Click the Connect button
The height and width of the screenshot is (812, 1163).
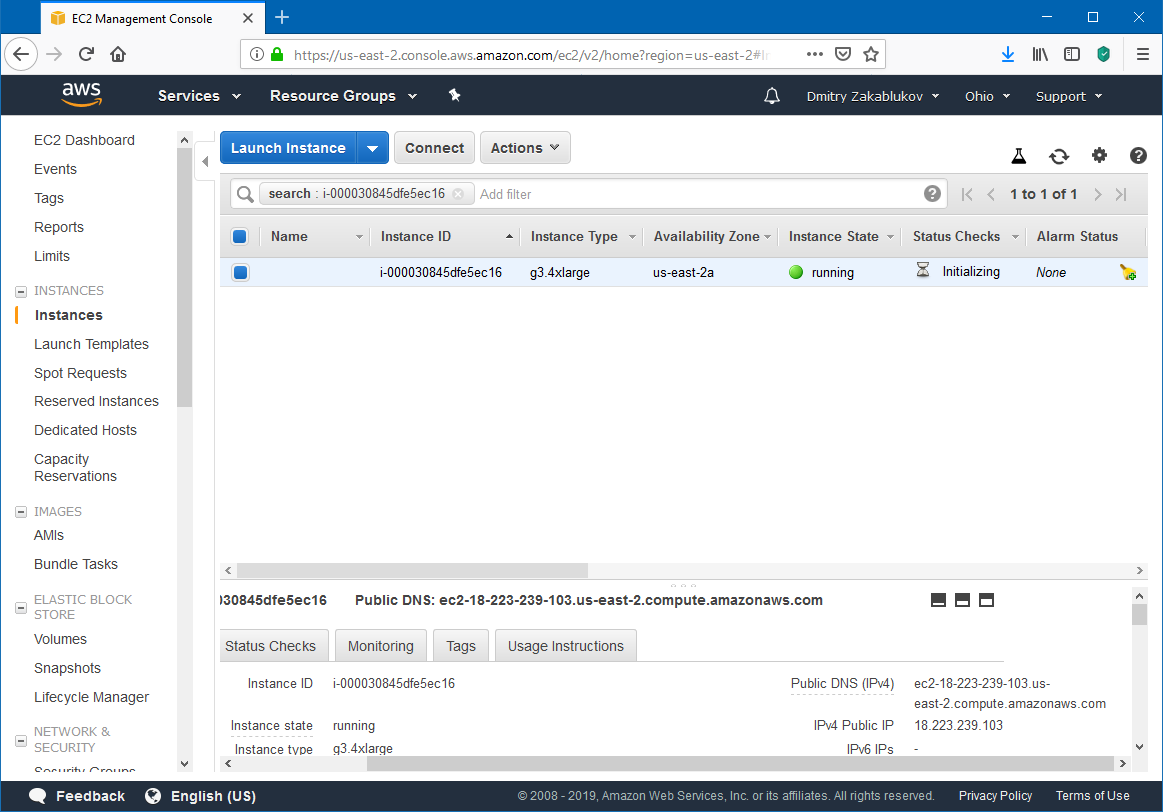tap(434, 148)
